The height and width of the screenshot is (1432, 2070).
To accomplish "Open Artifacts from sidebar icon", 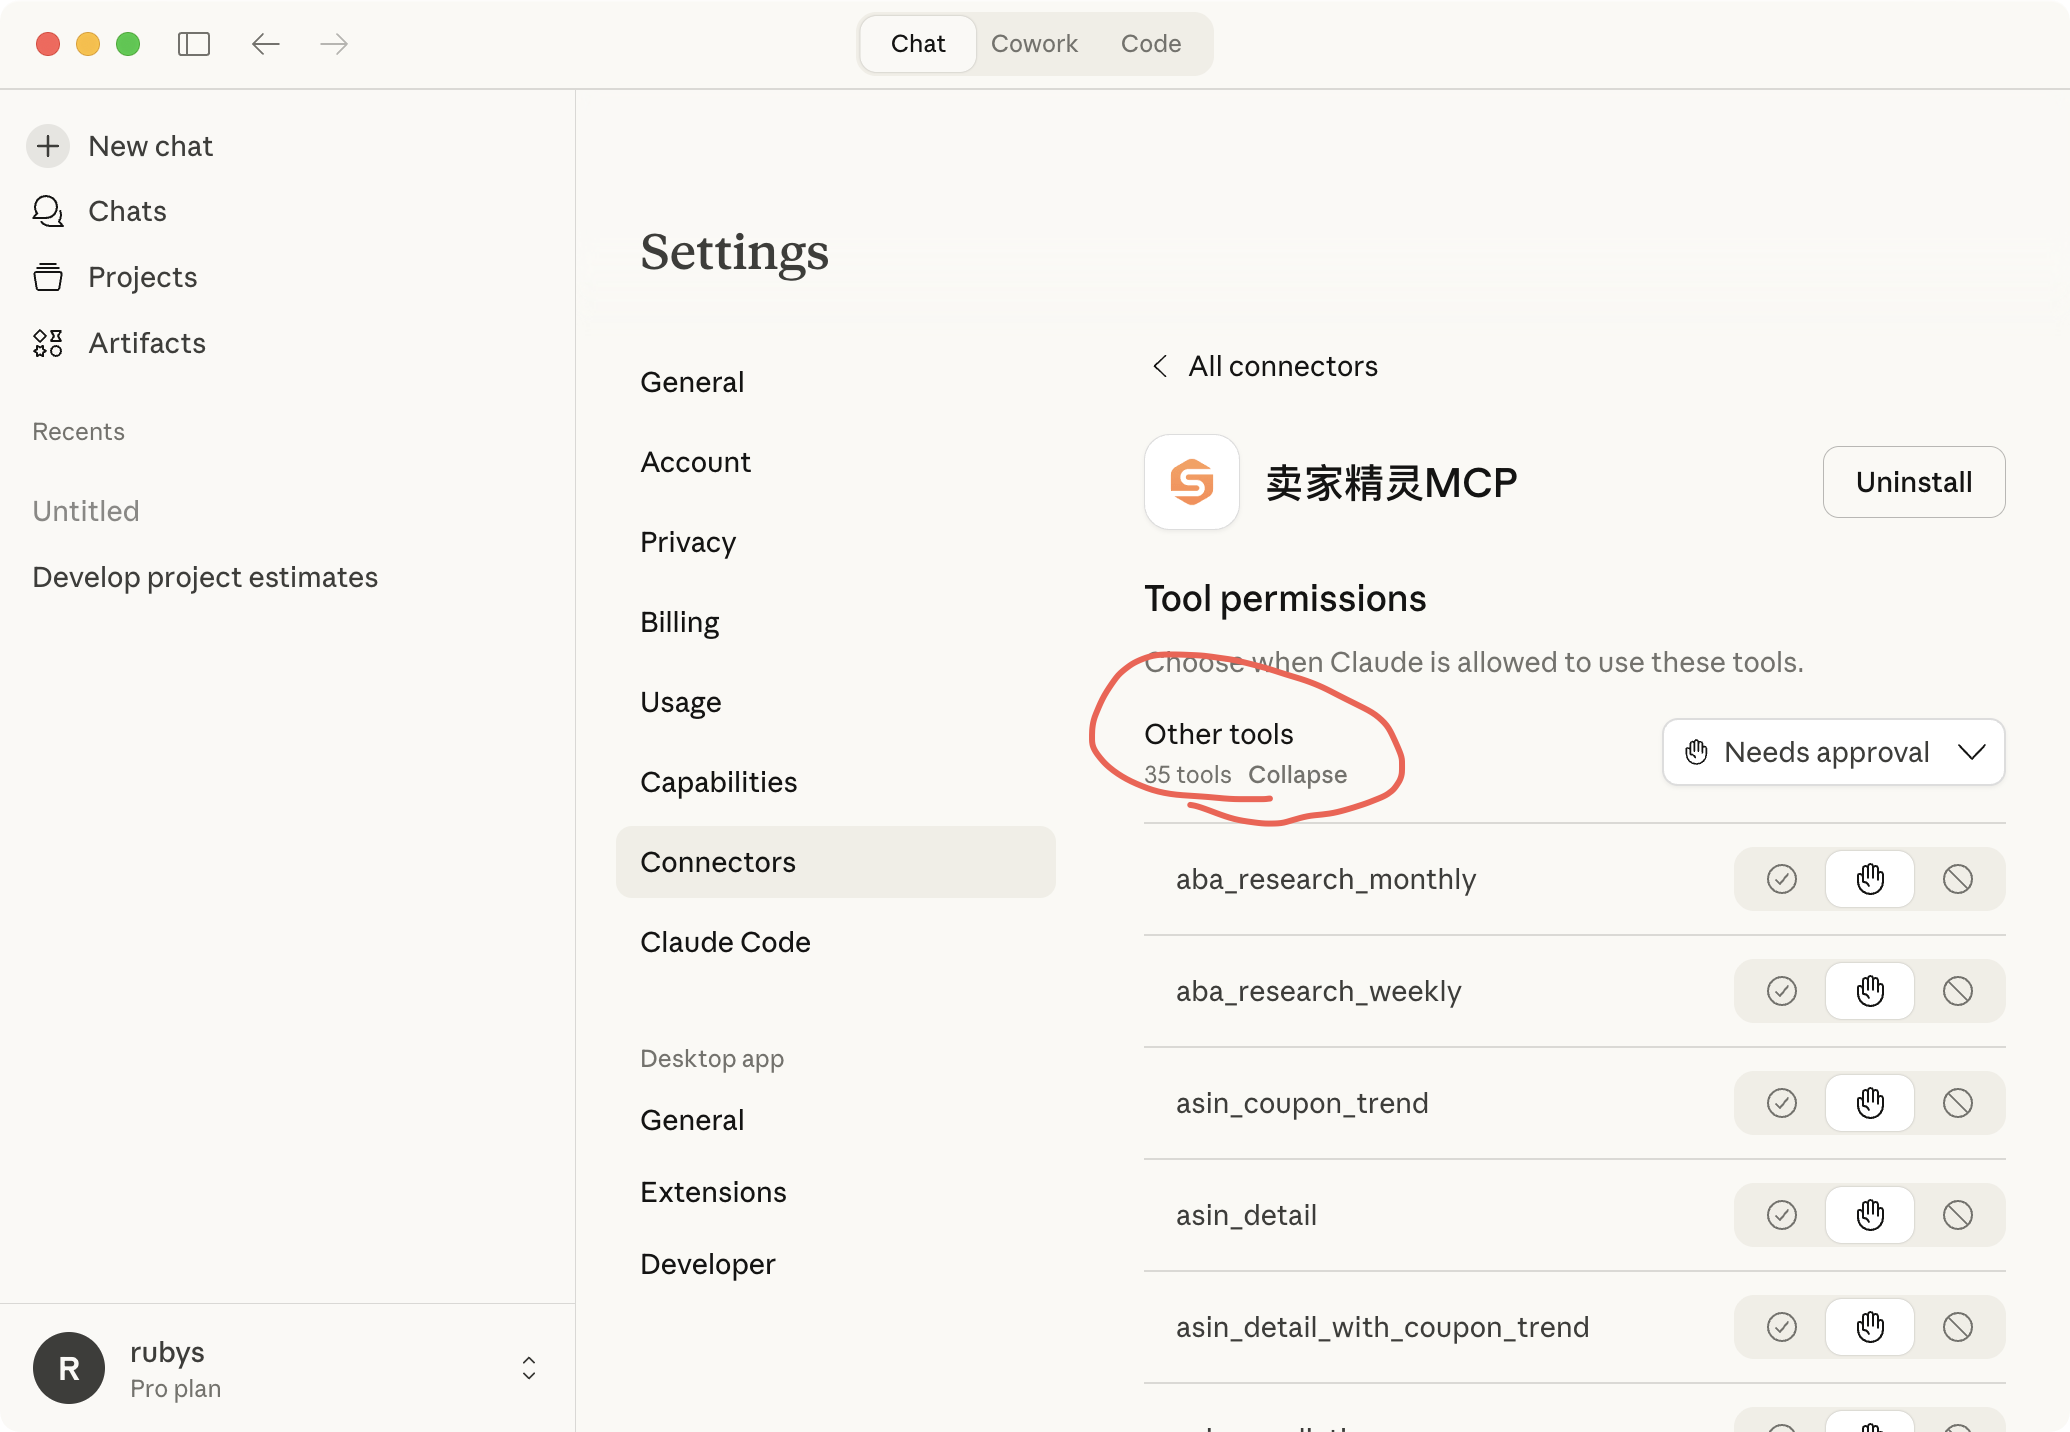I will (48, 343).
